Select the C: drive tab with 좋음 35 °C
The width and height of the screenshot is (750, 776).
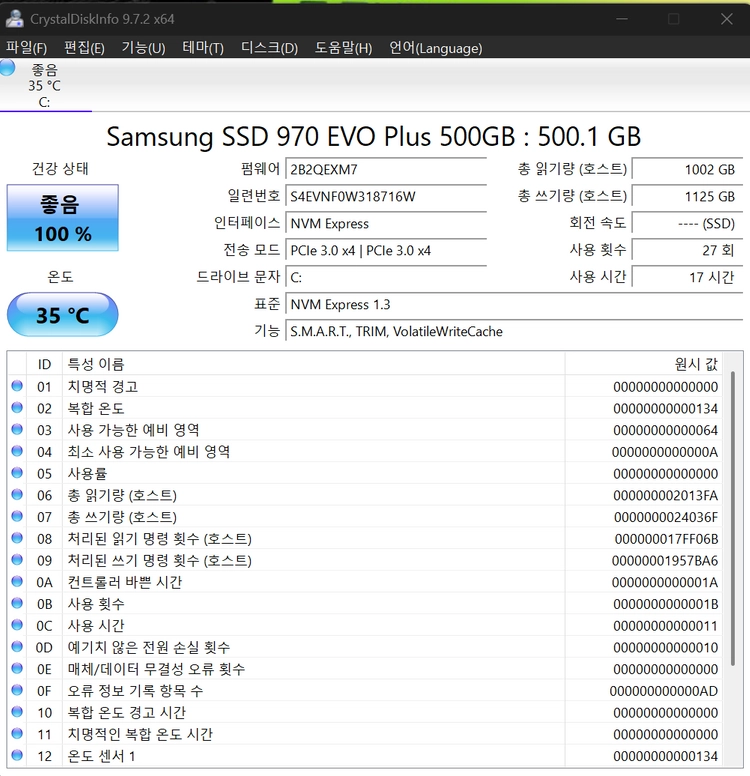[46, 85]
